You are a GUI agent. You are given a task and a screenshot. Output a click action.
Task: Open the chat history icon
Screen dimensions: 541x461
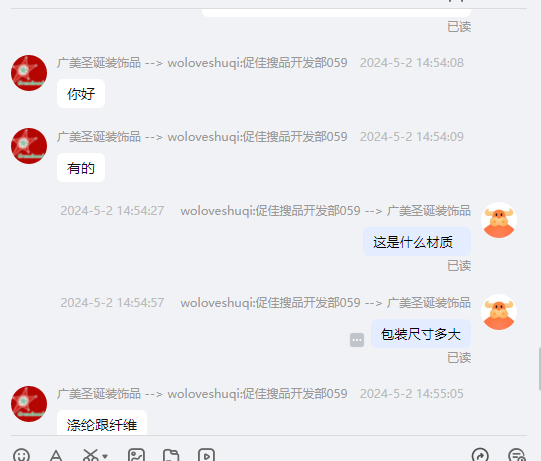(517, 455)
